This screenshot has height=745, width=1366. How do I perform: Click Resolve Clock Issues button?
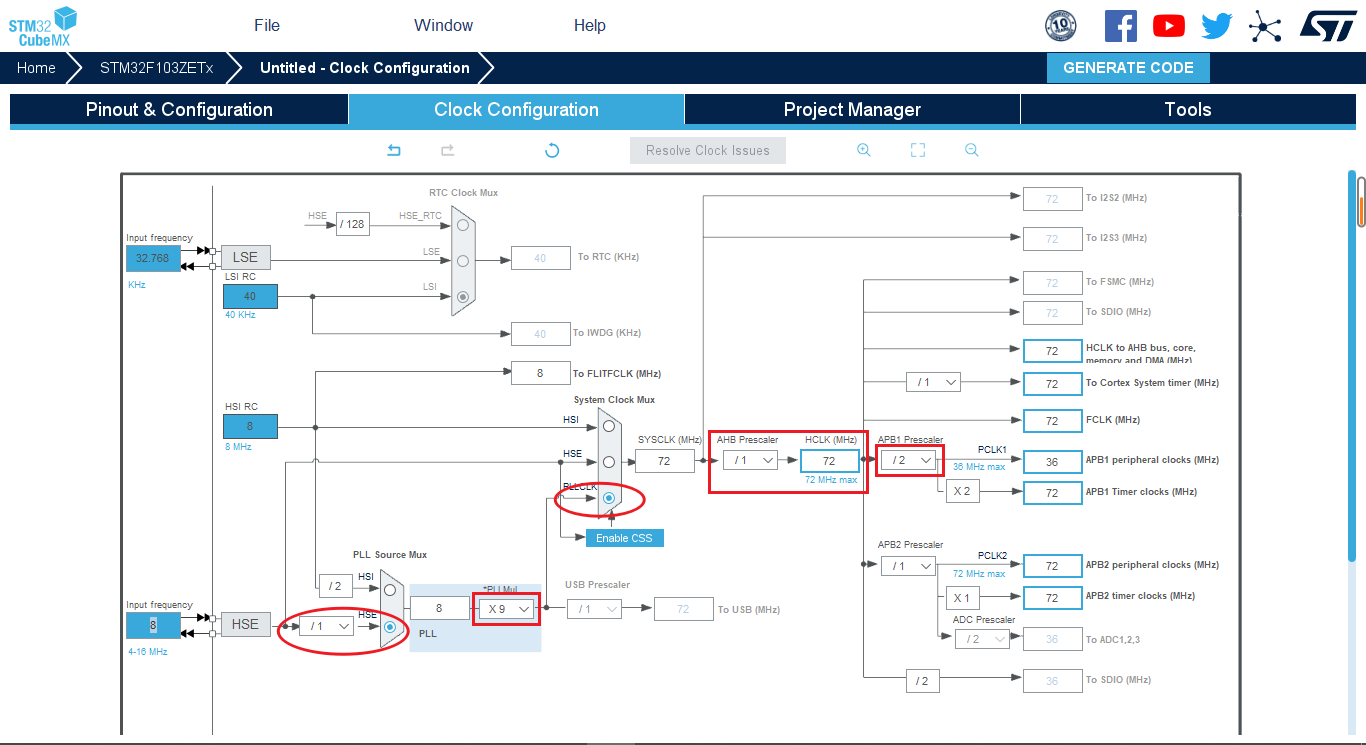click(708, 151)
